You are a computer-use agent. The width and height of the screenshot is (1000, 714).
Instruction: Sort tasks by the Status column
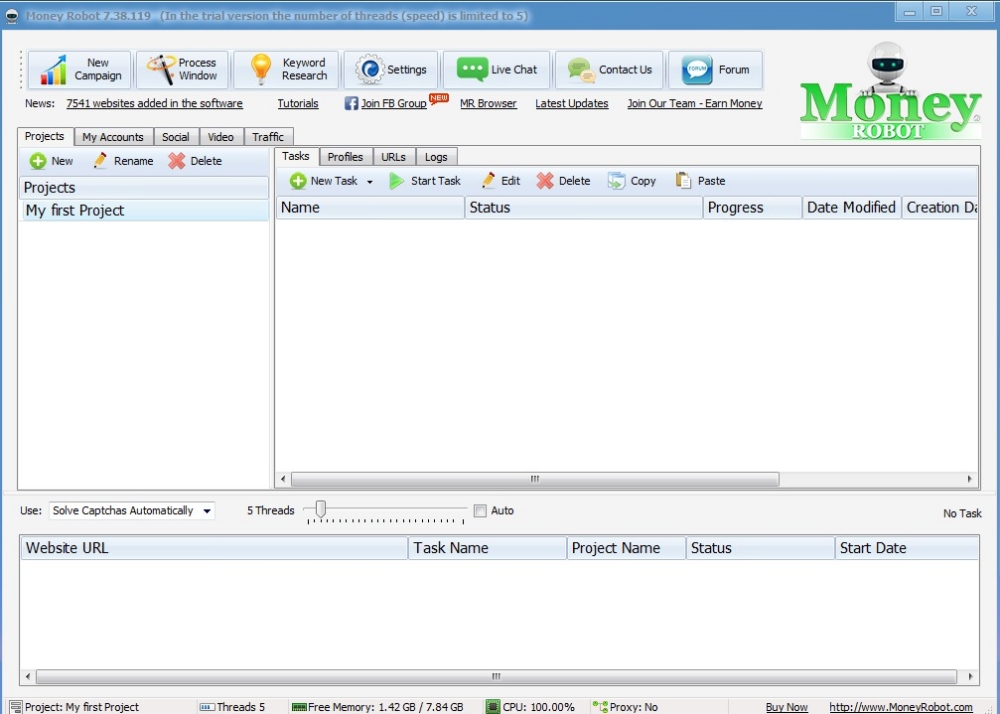584,208
